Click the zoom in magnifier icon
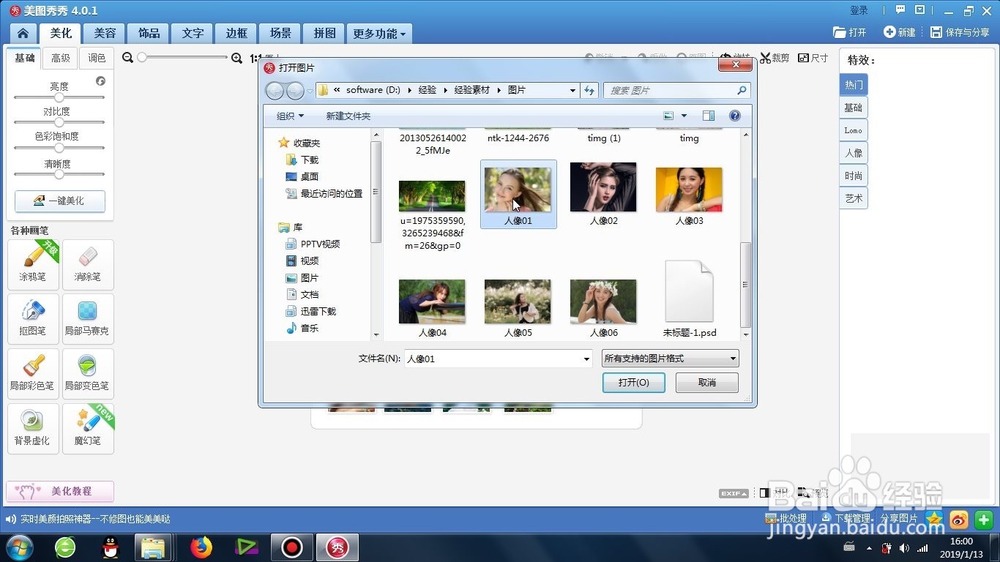Image resolution: width=1000 pixels, height=562 pixels. [237, 58]
